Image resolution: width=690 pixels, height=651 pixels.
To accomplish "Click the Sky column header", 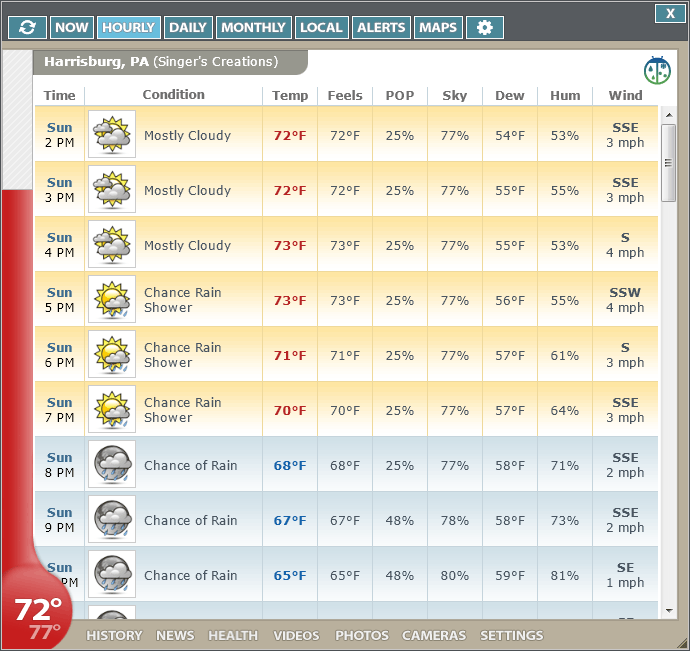I will [x=455, y=96].
